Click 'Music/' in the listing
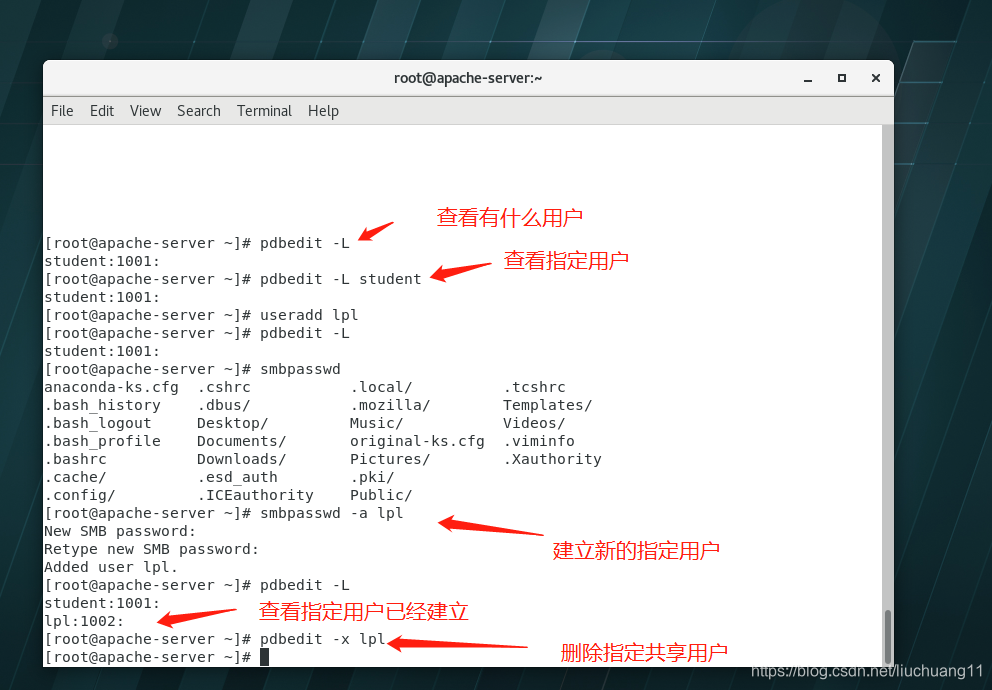Image resolution: width=992 pixels, height=690 pixels. tap(376, 423)
